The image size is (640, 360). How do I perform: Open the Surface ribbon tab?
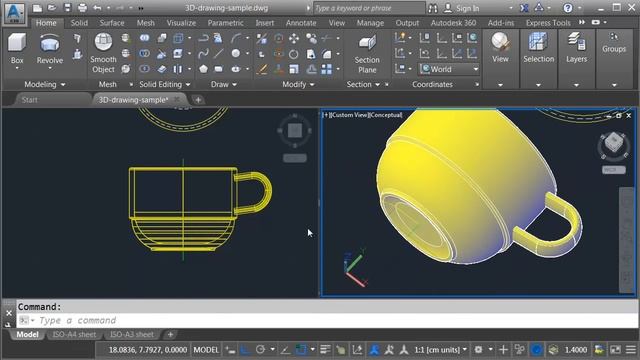[x=112, y=23]
